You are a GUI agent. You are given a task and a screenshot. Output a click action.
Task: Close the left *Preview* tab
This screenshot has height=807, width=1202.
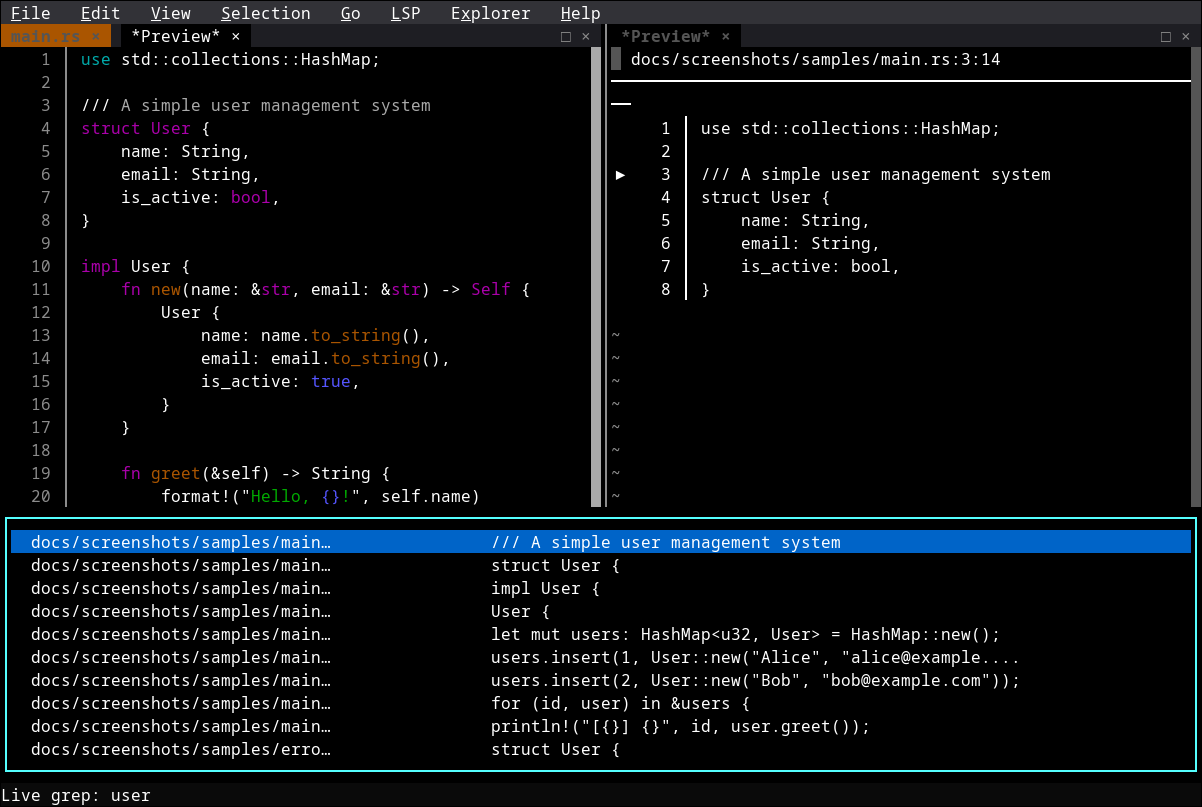pos(234,35)
